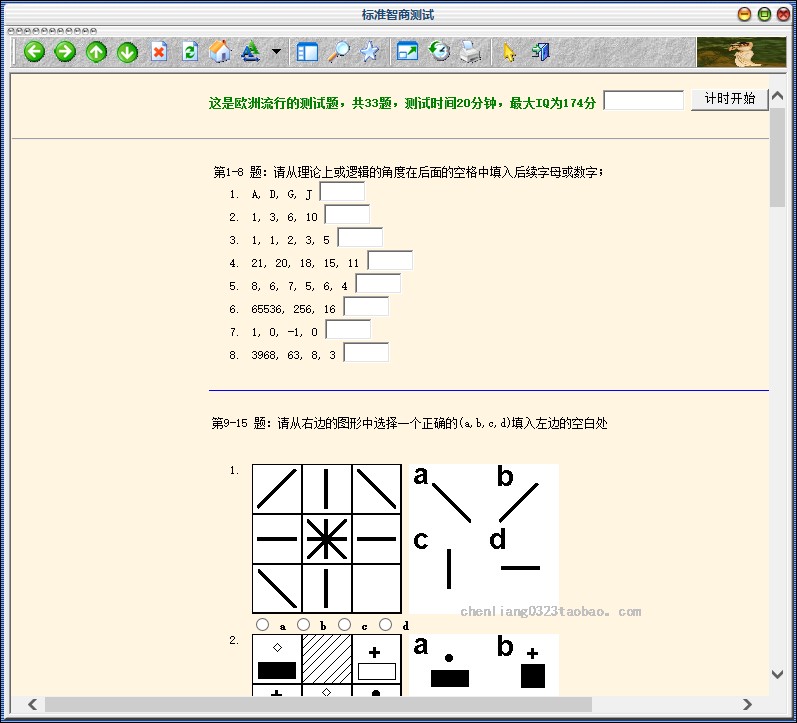Click the 3x3 line pattern grid puzzle

327,538
